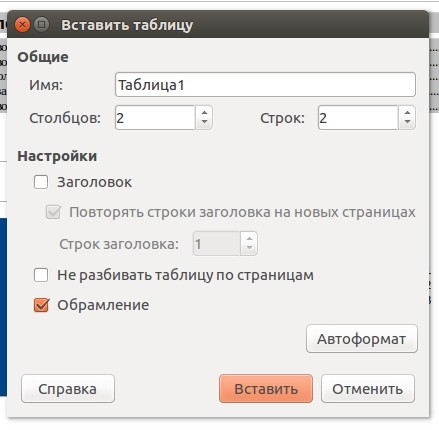
Task: Click inside the Столбцов number field
Action: 155,118
